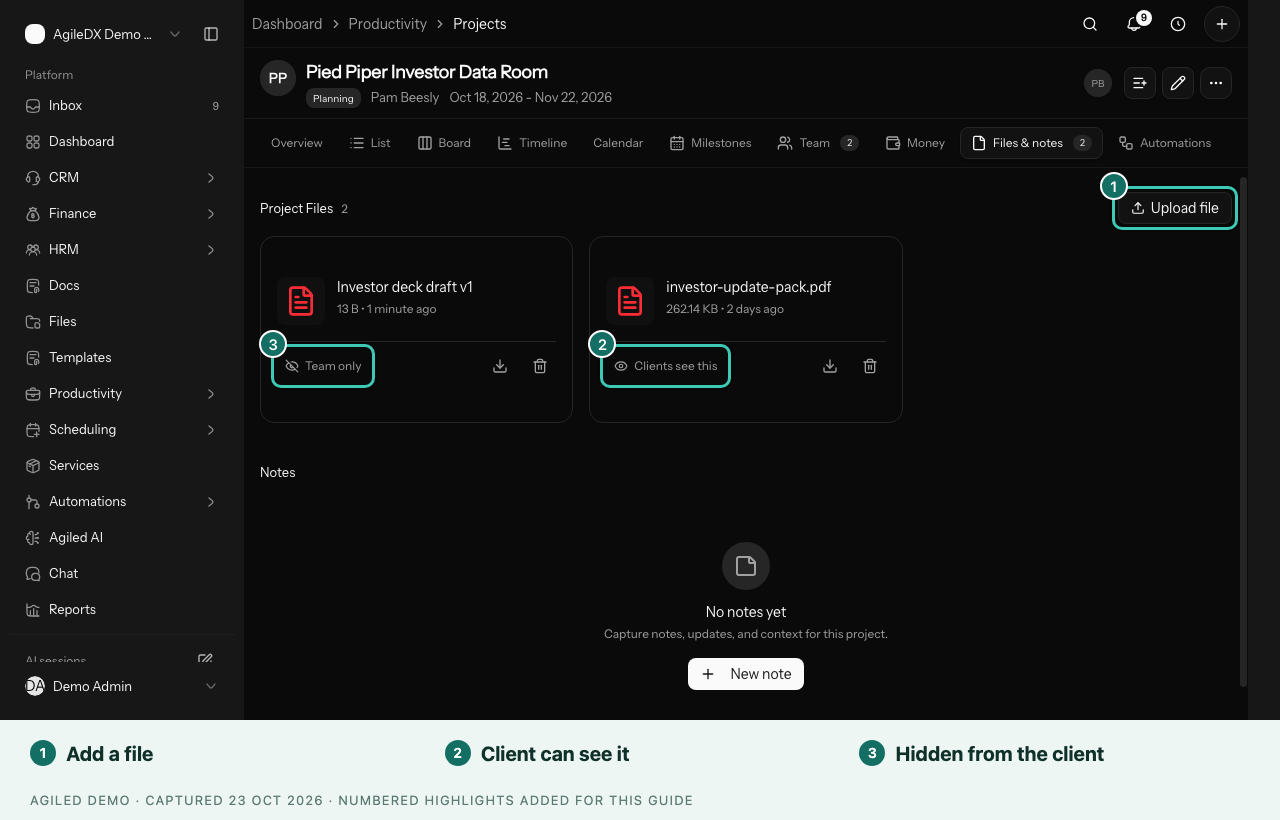The width and height of the screenshot is (1280, 820).
Task: Expand the Automations sidebar section
Action: [211, 502]
